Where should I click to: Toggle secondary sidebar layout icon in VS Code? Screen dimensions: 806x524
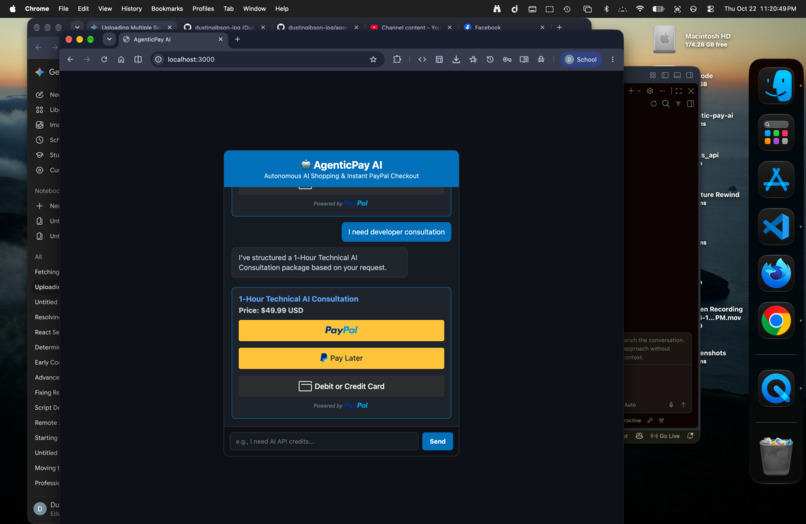[x=689, y=75]
